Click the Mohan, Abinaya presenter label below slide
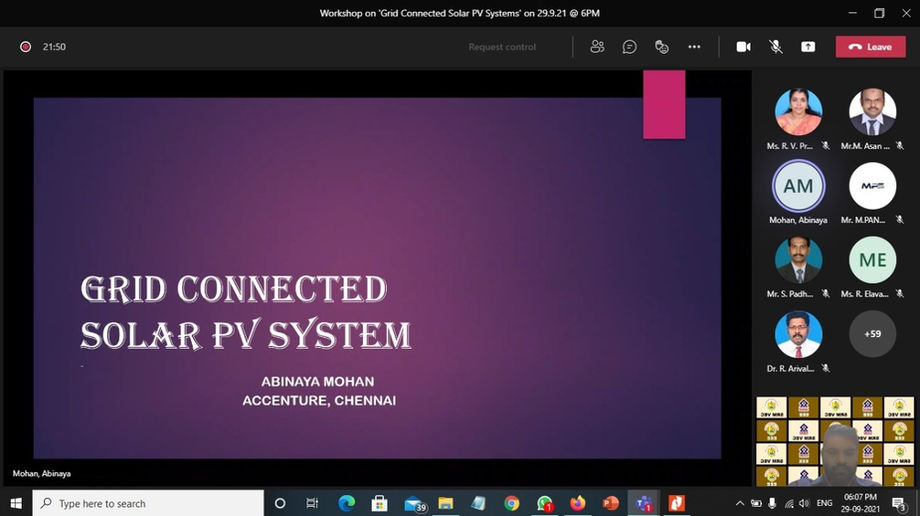The width and height of the screenshot is (920, 516). pyautogui.click(x=42, y=473)
